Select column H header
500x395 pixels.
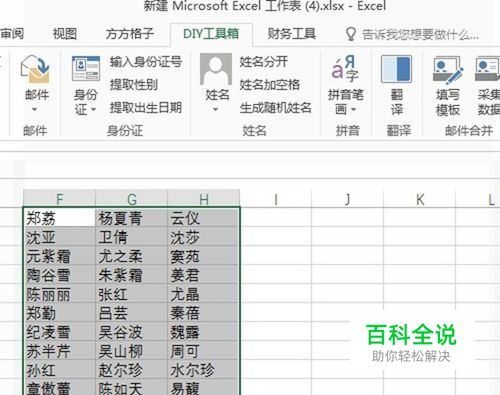pyautogui.click(x=203, y=199)
